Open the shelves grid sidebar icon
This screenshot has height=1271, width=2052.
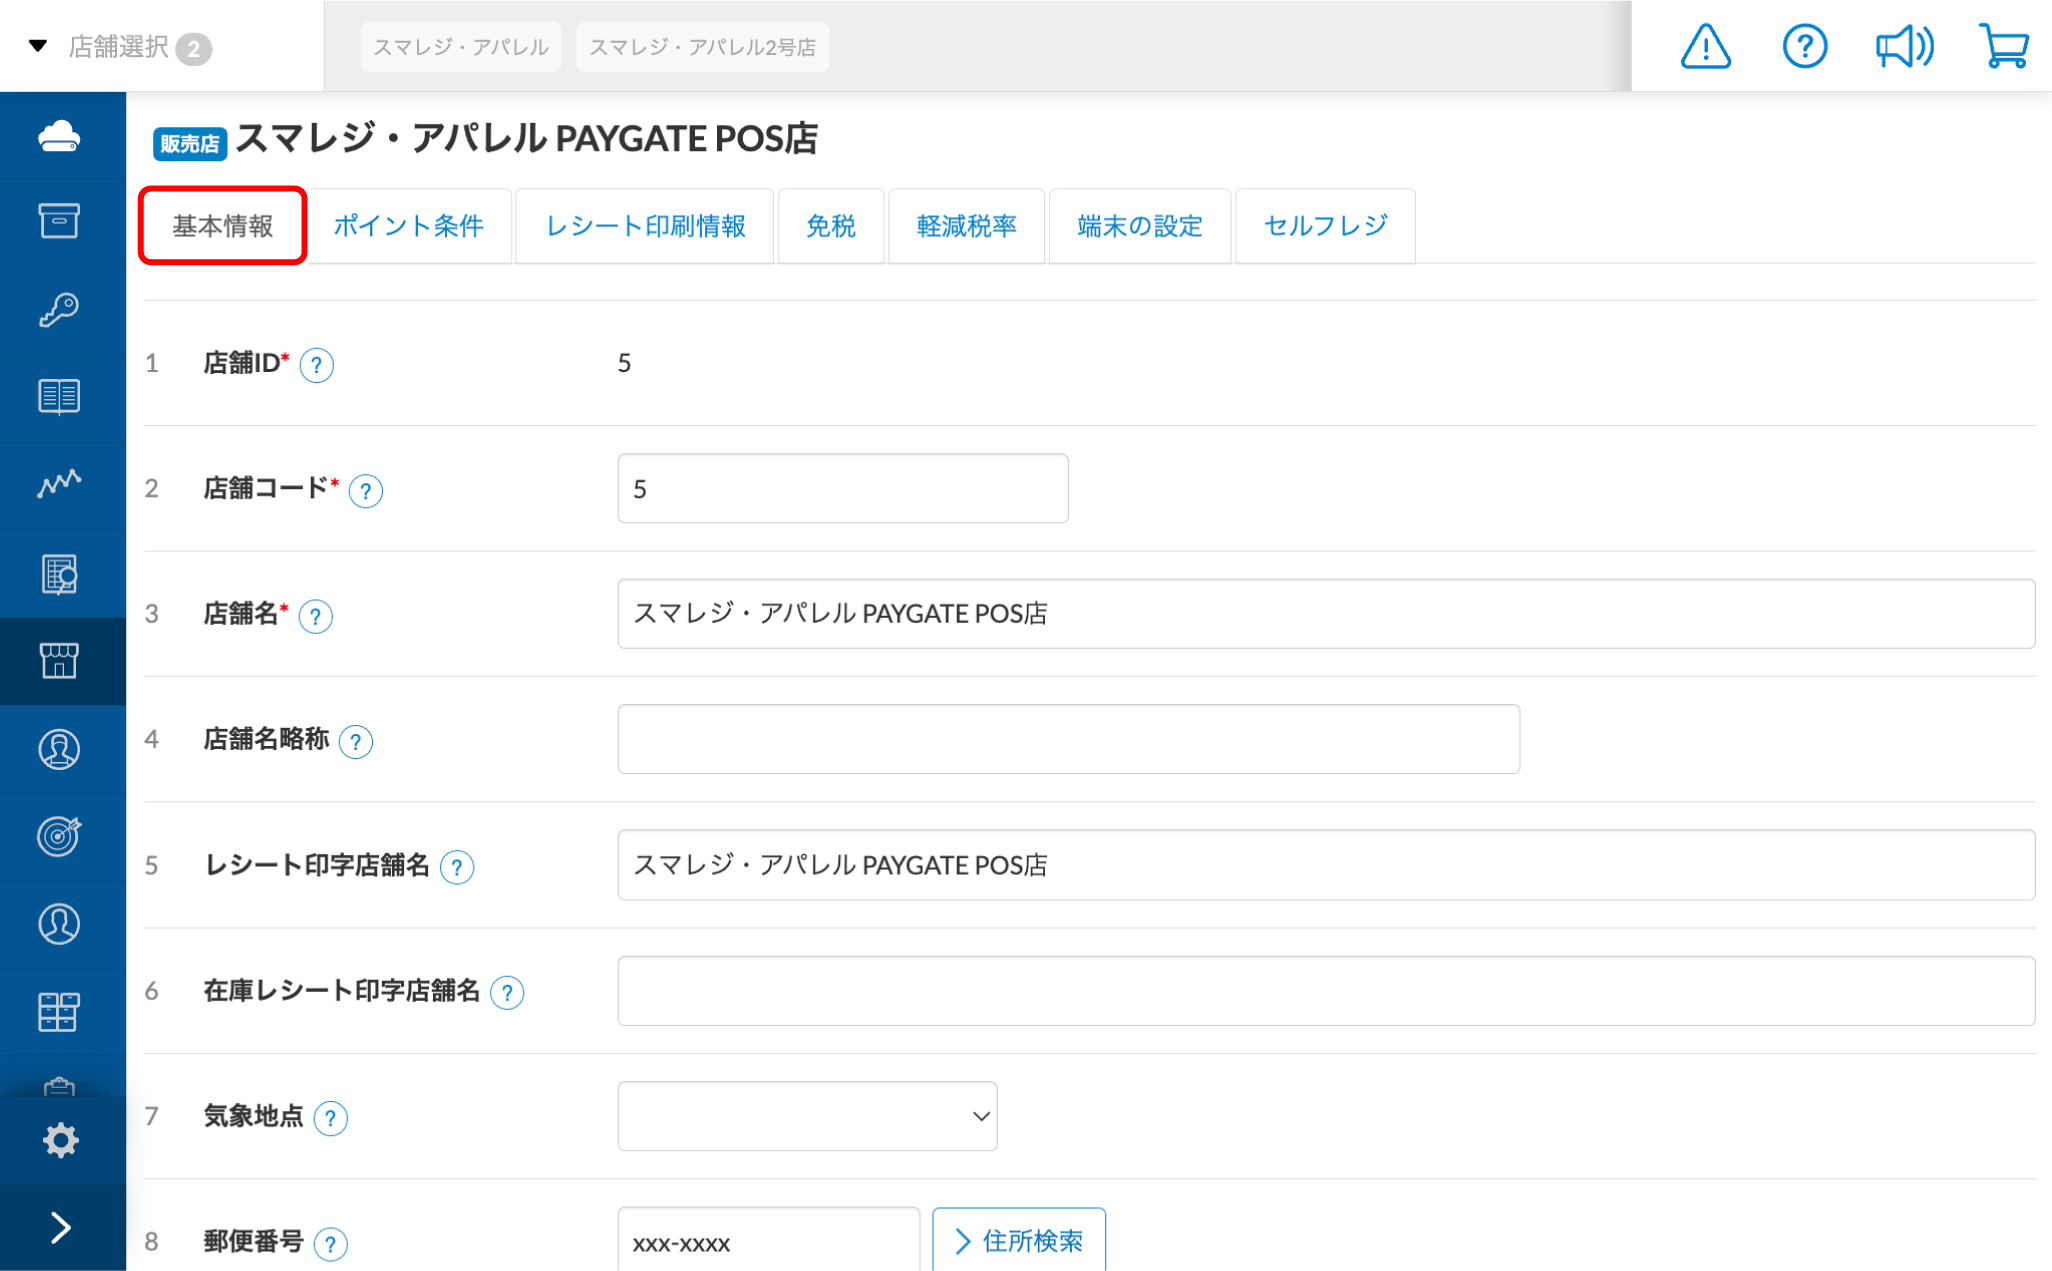60,1012
